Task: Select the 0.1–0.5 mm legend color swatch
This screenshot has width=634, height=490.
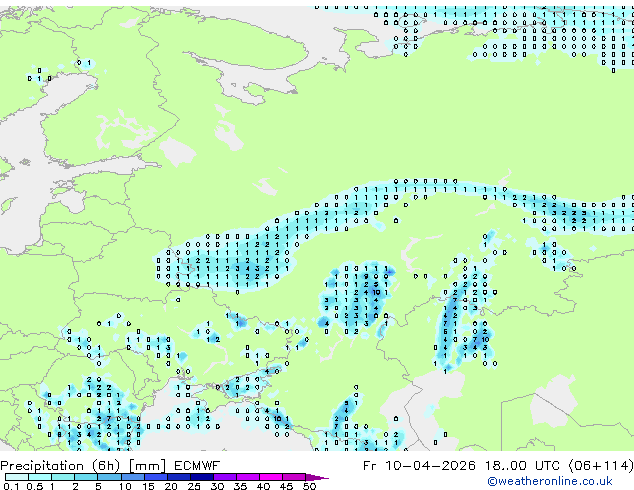Action: (17, 477)
